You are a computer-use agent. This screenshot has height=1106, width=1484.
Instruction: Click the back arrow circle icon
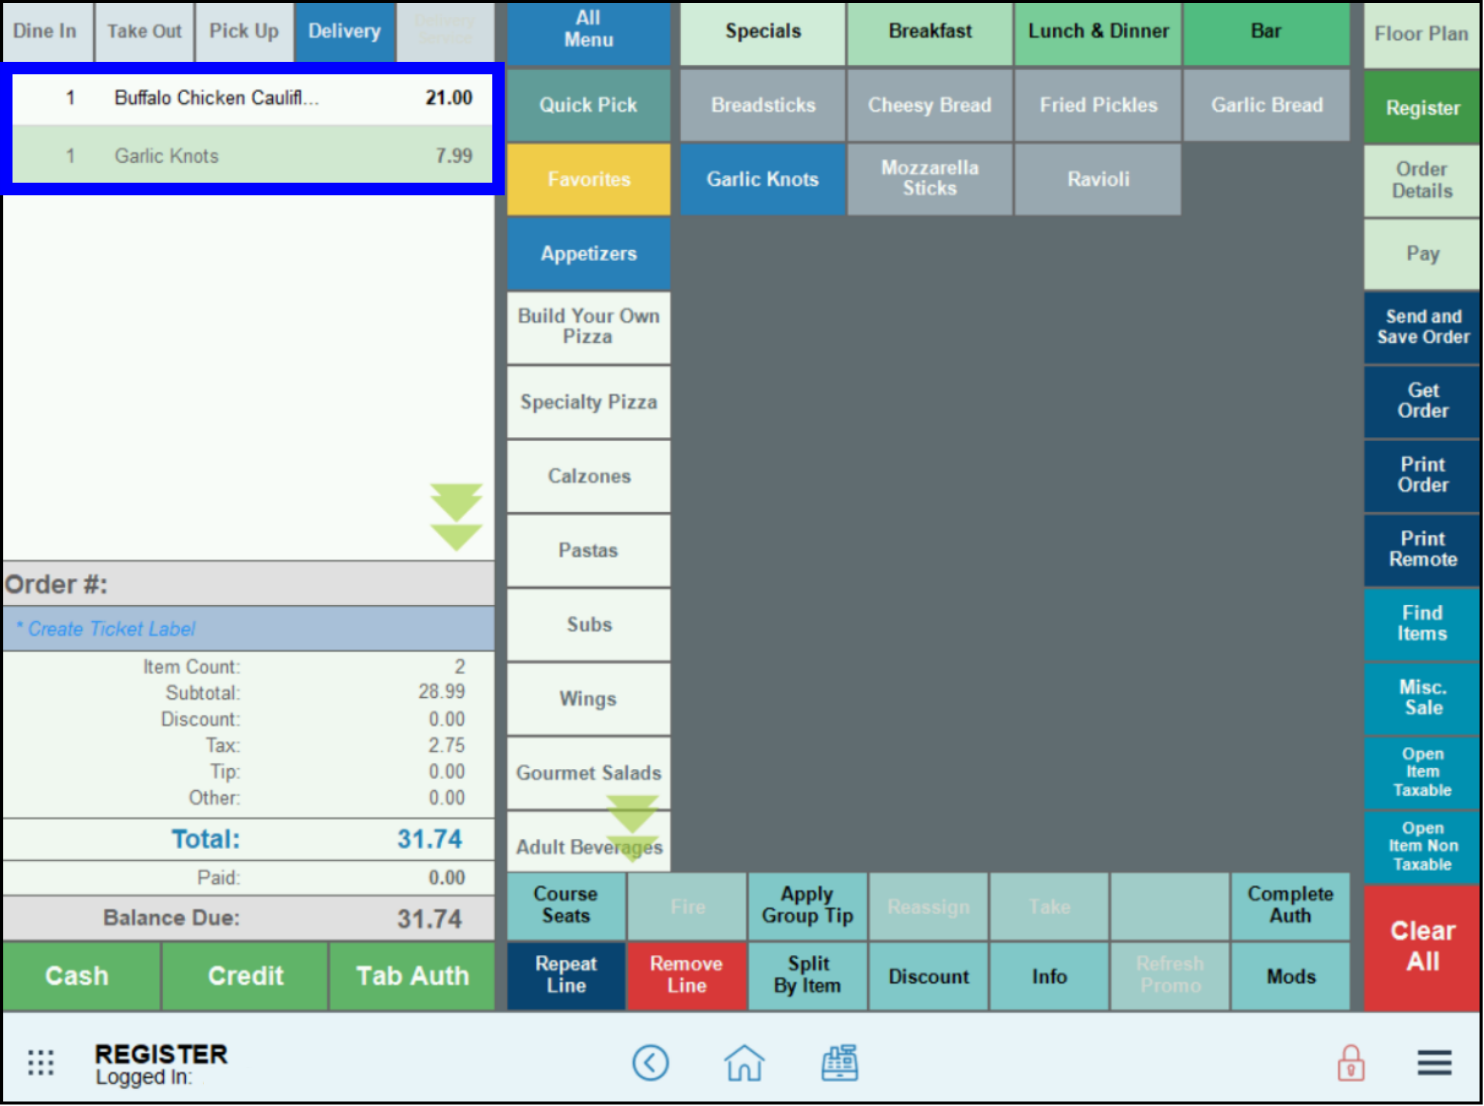(650, 1062)
